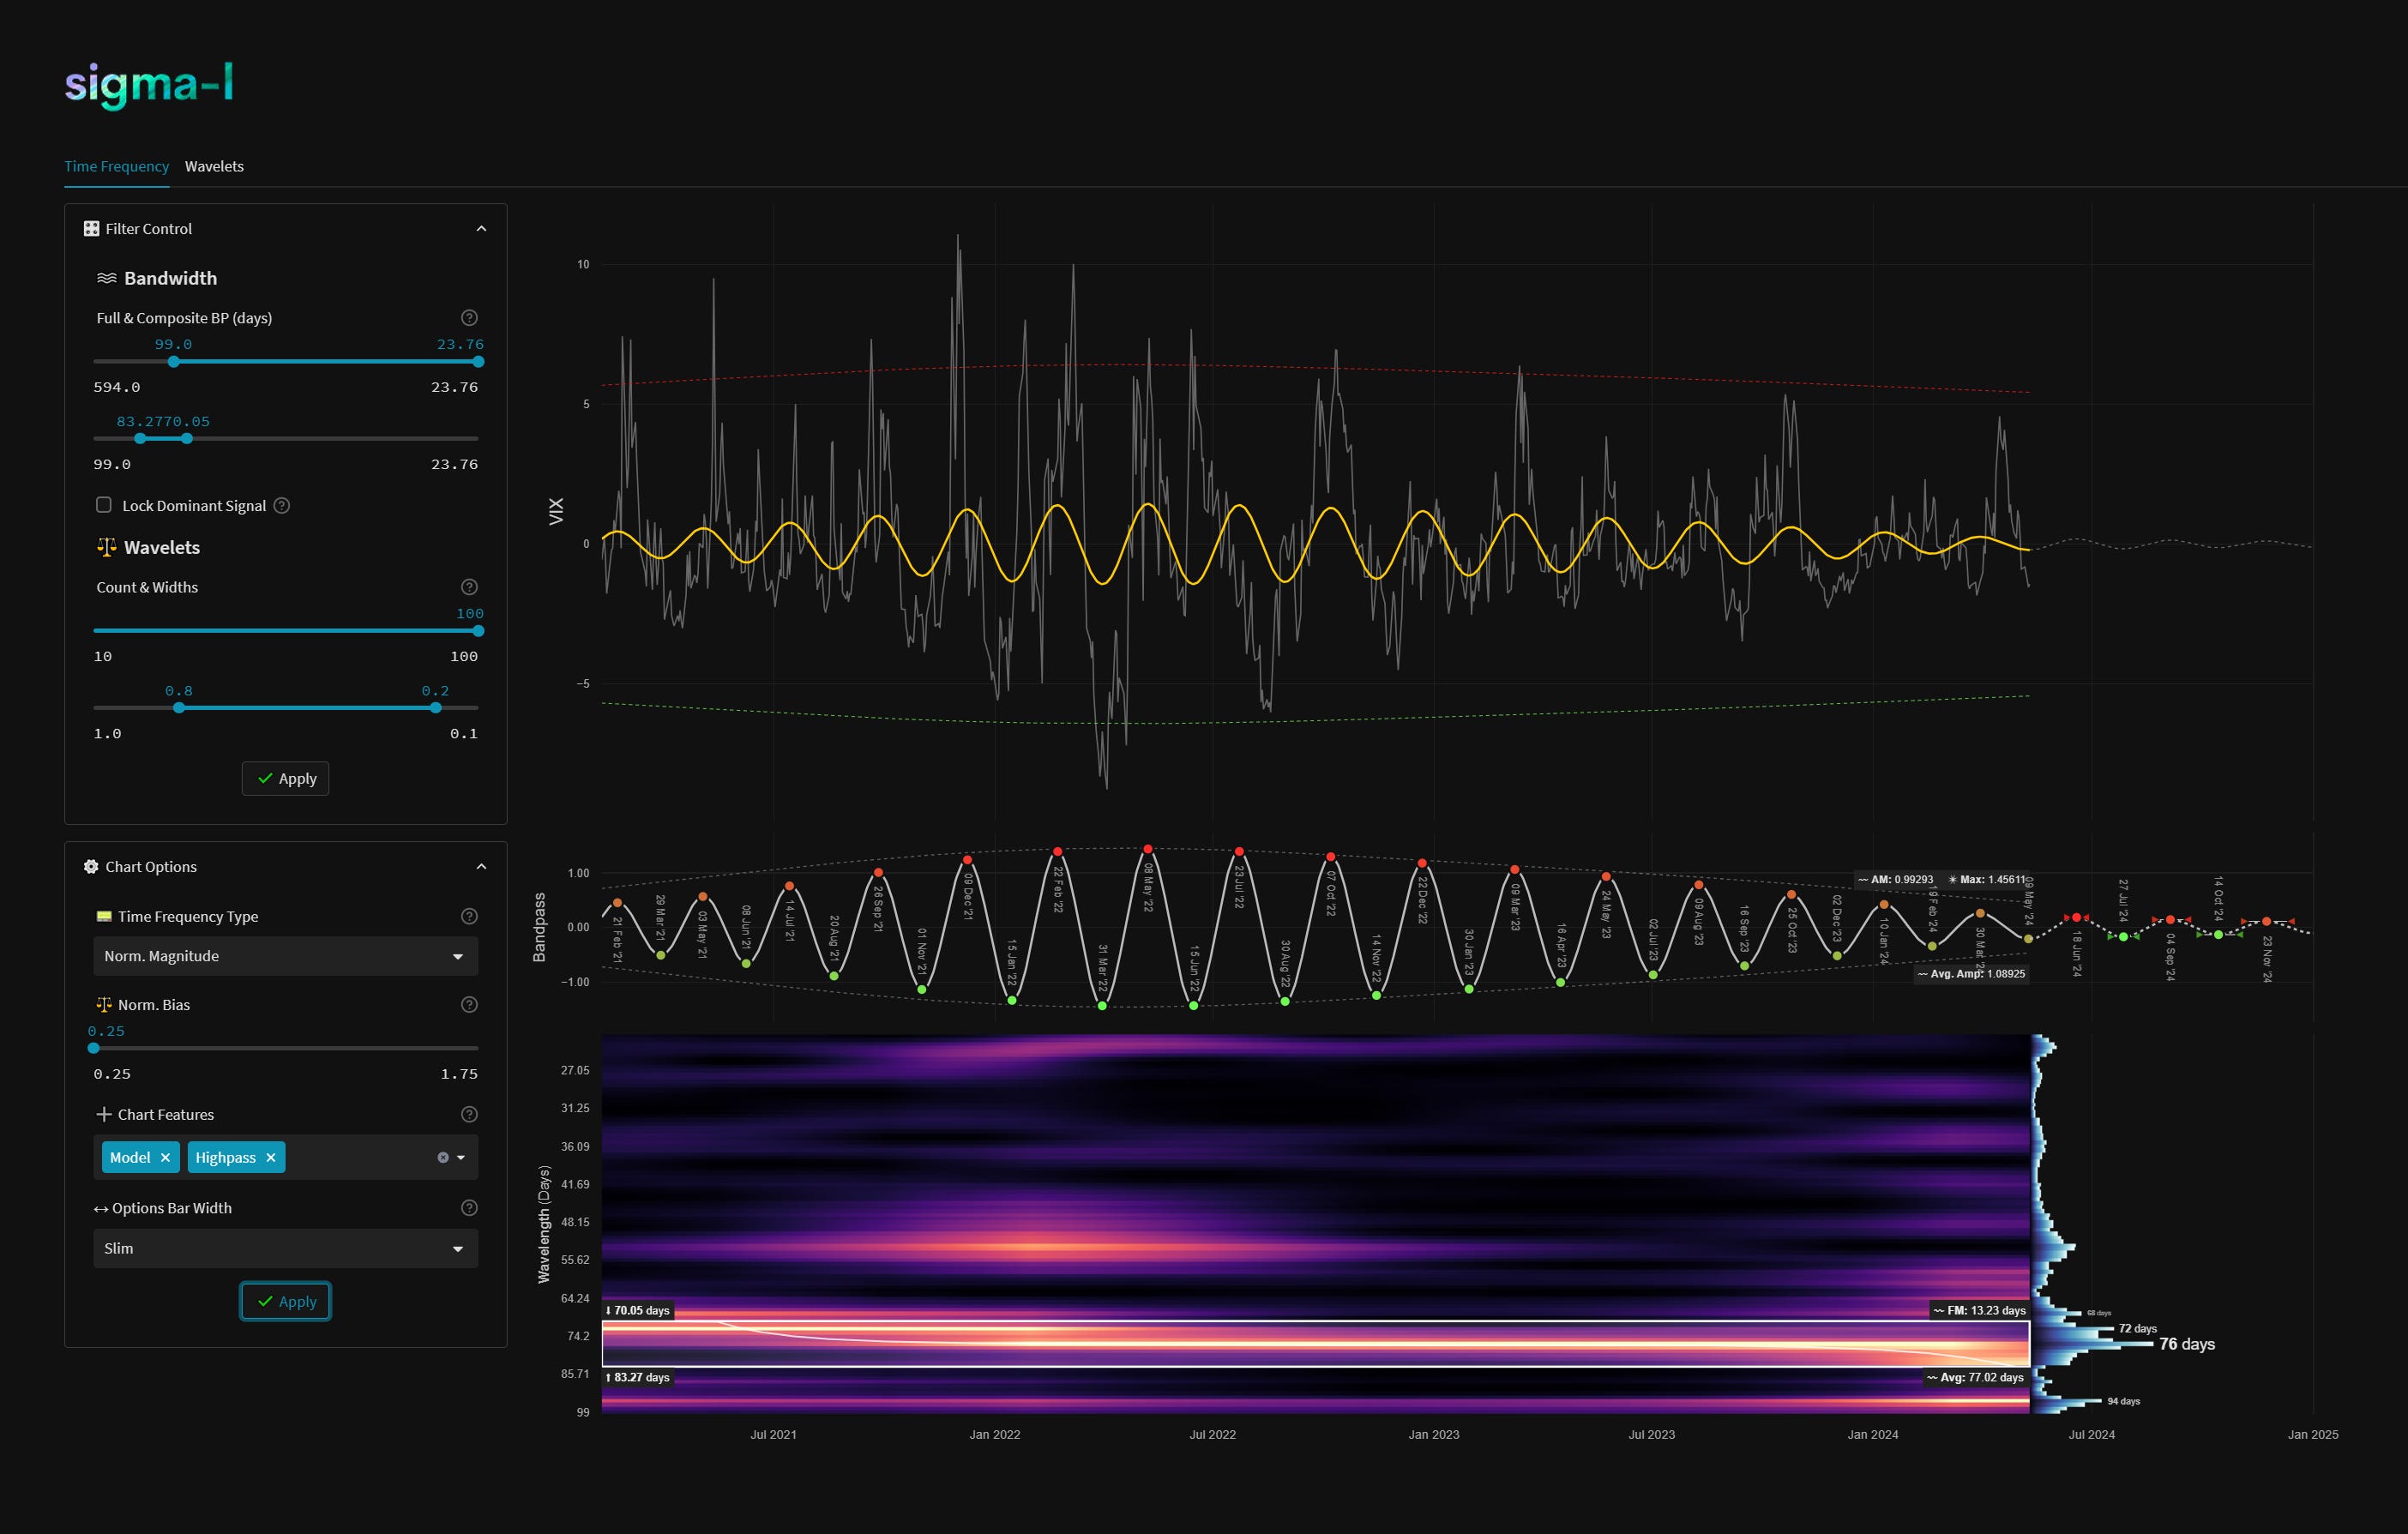
Task: Switch to Time Frequency tab
Action: pos(117,166)
